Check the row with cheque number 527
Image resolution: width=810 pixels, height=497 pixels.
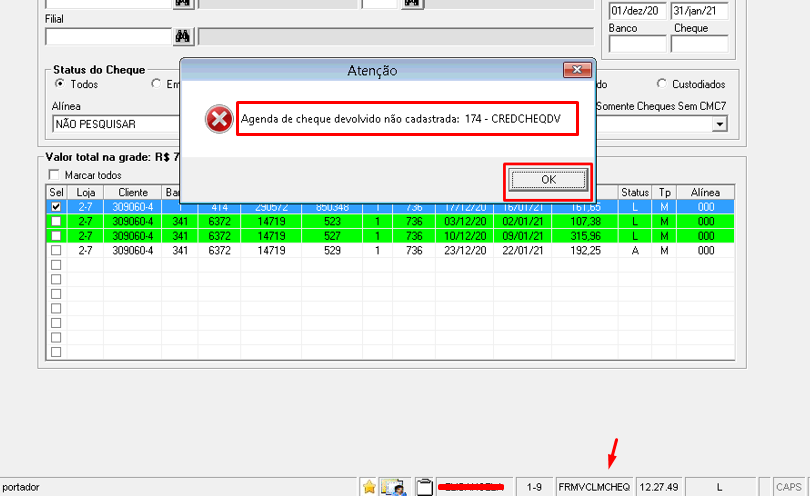coord(56,236)
